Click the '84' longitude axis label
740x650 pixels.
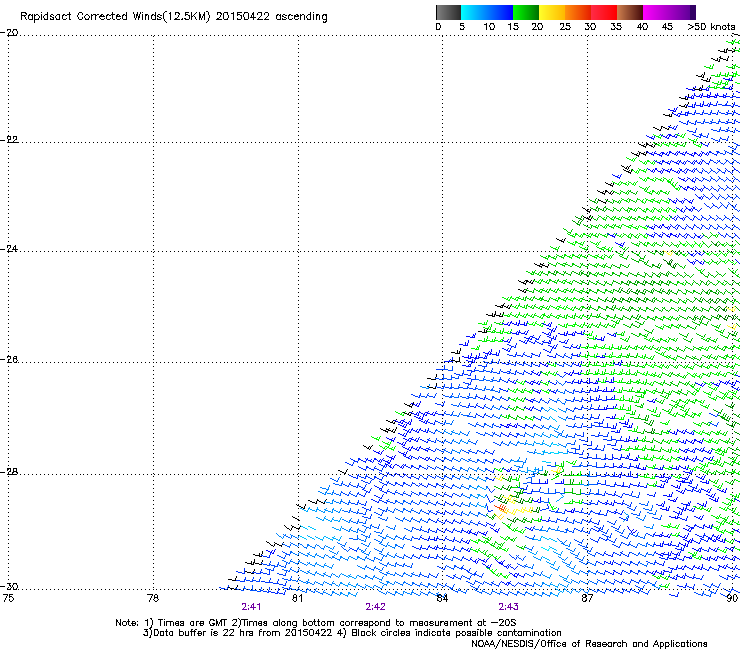click(442, 598)
